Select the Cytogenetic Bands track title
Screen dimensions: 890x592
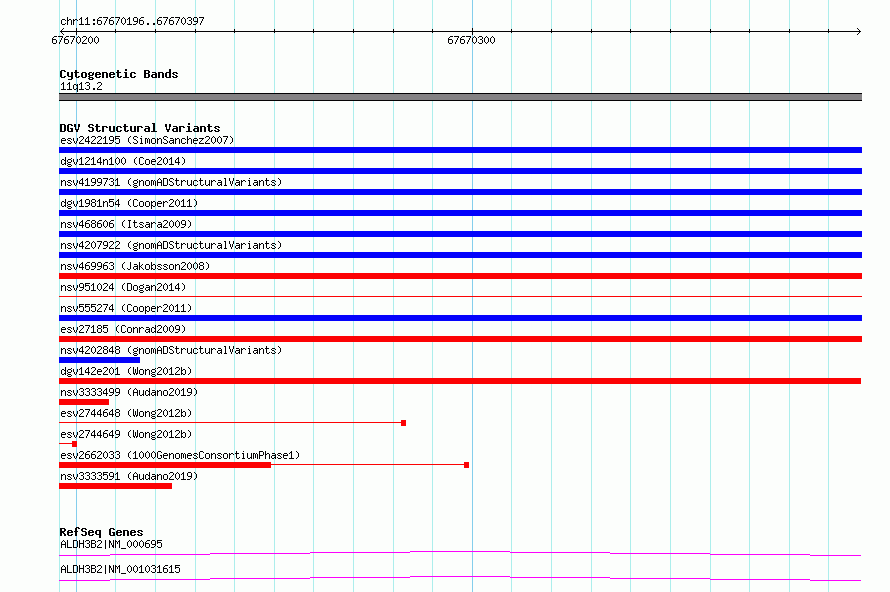(119, 74)
